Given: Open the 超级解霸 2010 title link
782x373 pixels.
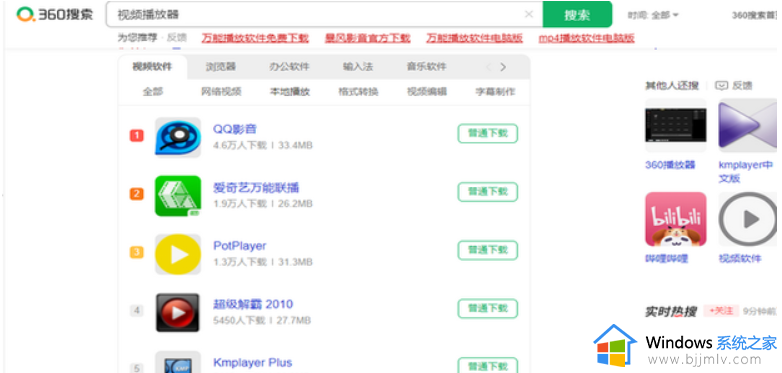Looking at the screenshot, I should (x=253, y=304).
